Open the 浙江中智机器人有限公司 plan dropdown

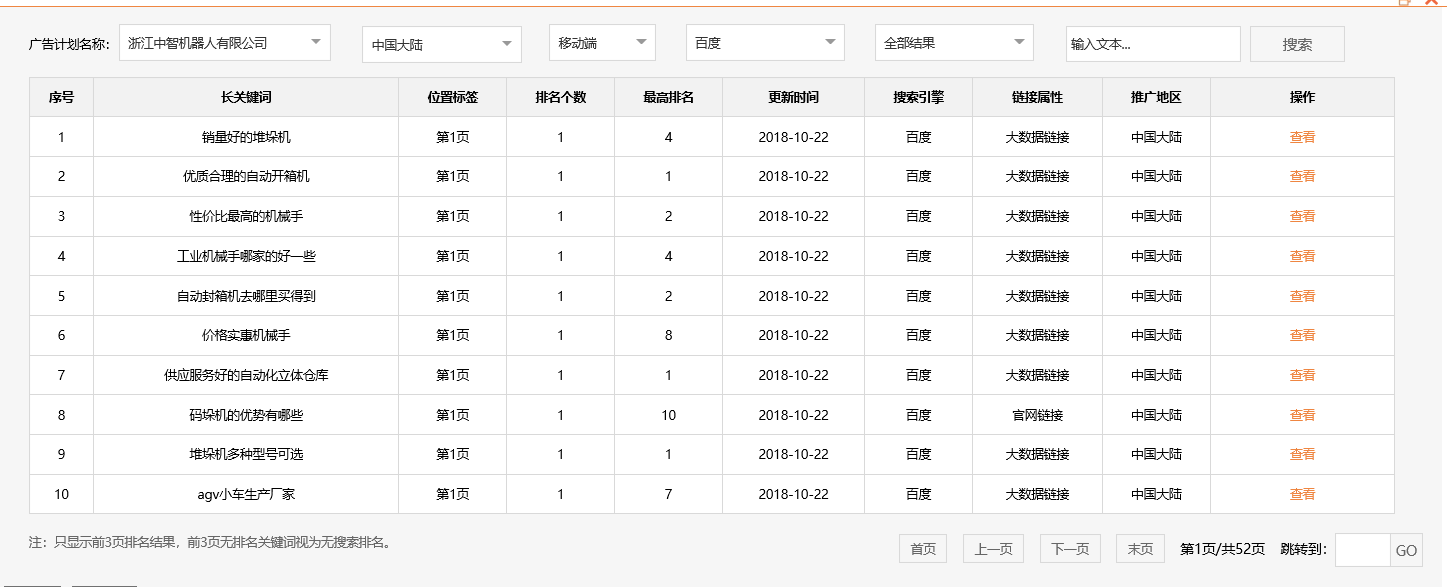tap(225, 43)
